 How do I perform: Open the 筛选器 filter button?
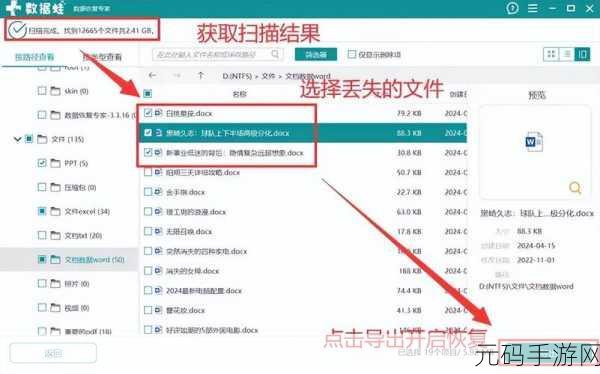[316, 54]
